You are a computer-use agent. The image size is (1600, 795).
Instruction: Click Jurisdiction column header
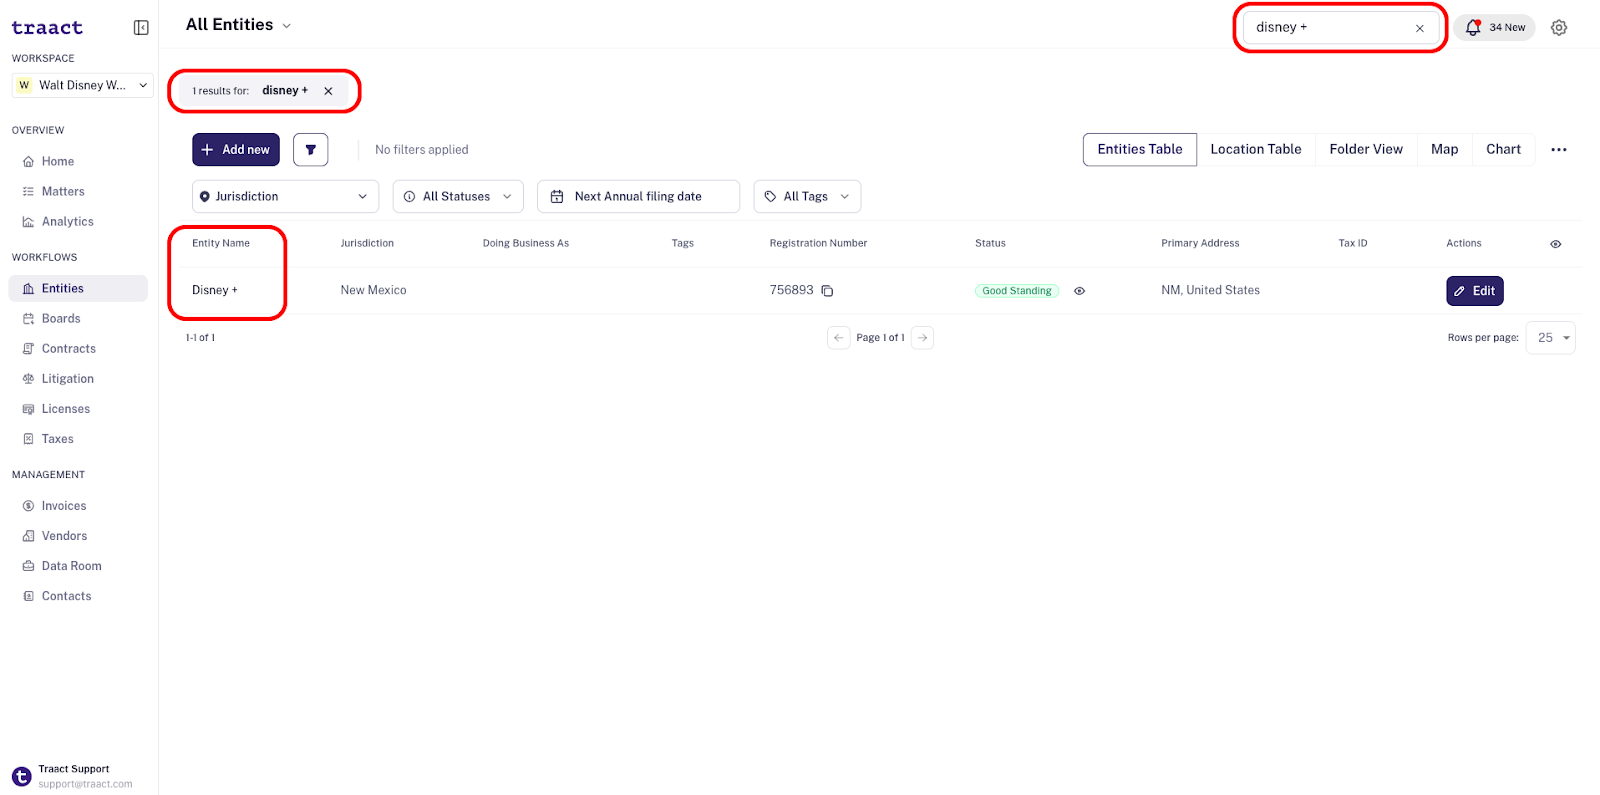click(x=367, y=244)
